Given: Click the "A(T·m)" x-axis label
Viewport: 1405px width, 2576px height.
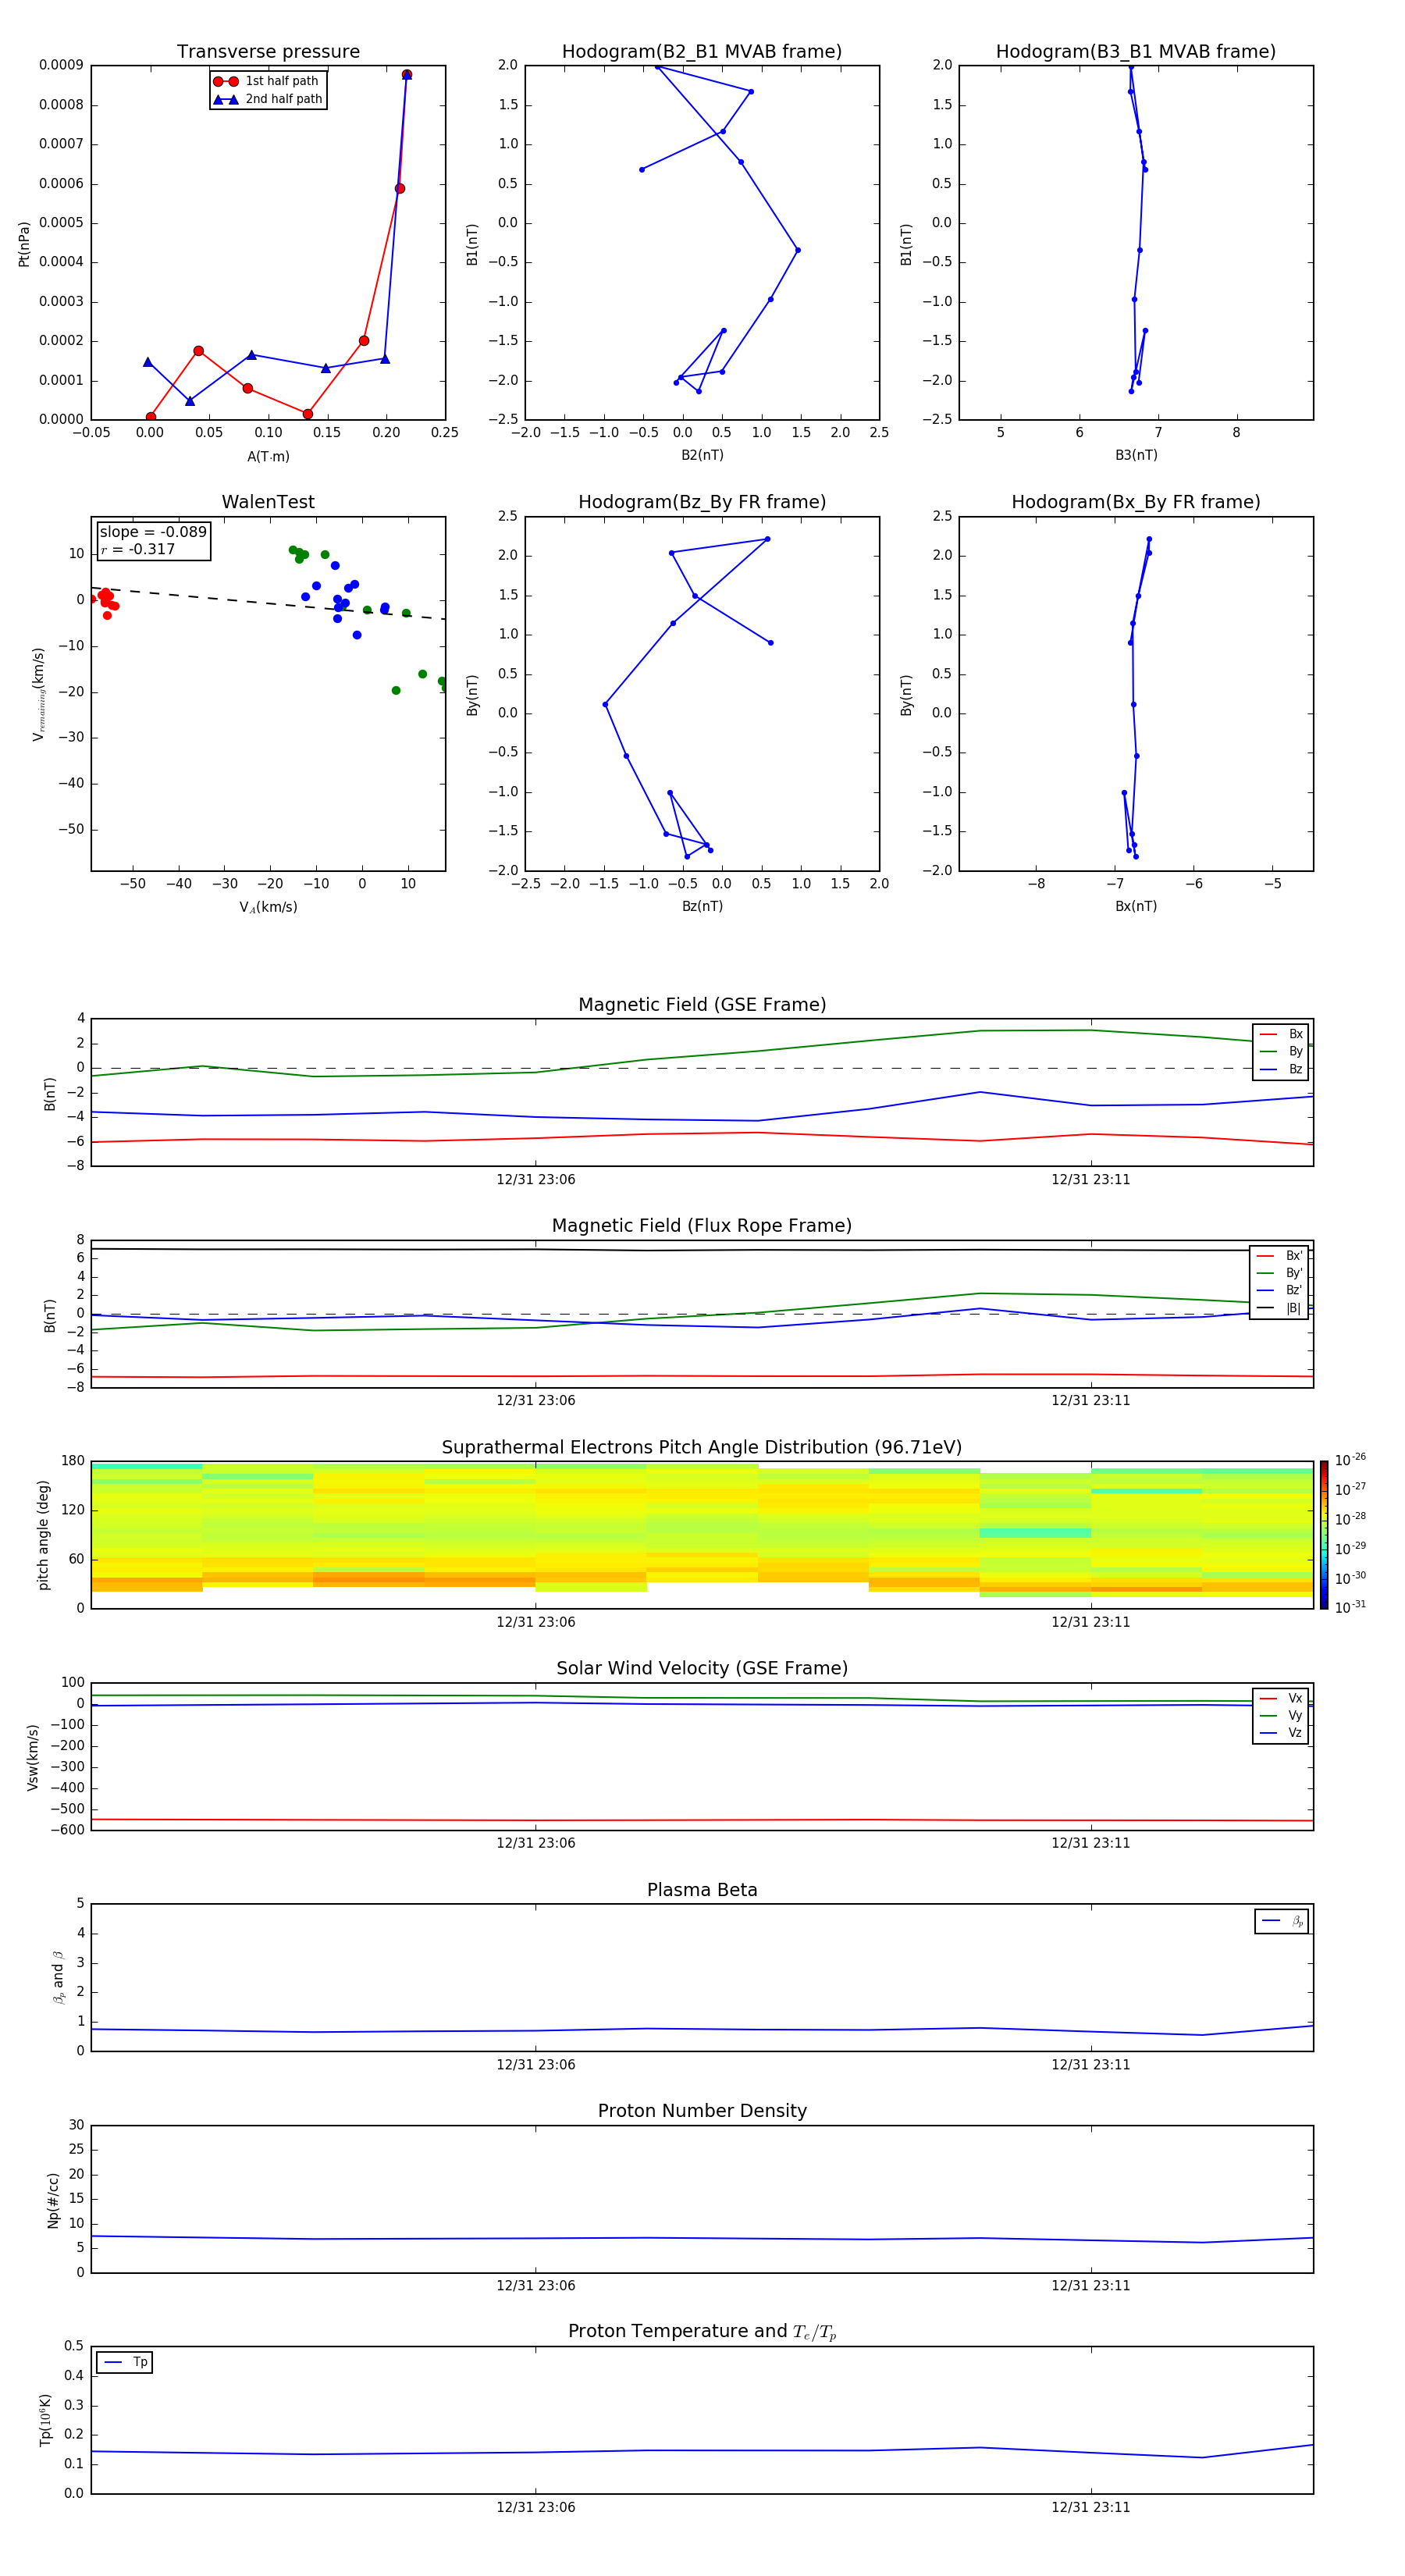Looking at the screenshot, I should pos(268,456).
